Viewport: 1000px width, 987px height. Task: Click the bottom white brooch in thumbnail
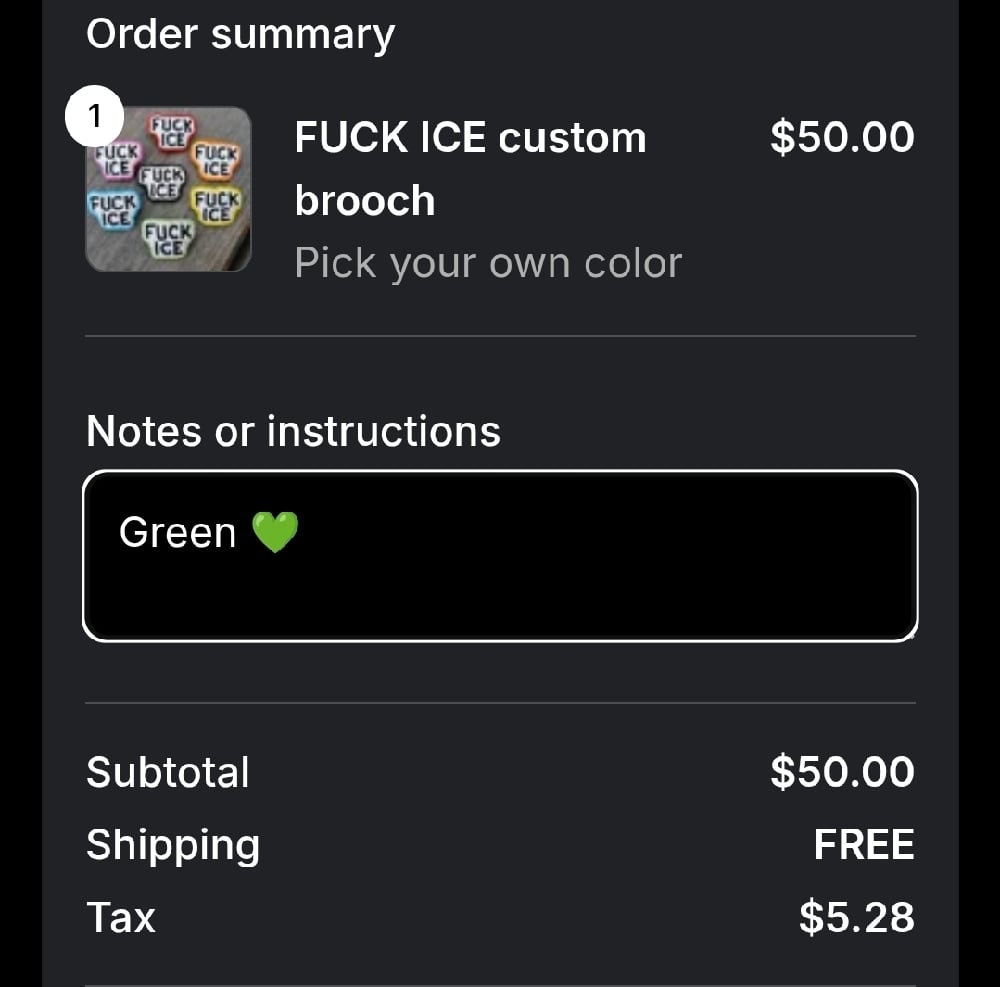(x=166, y=239)
